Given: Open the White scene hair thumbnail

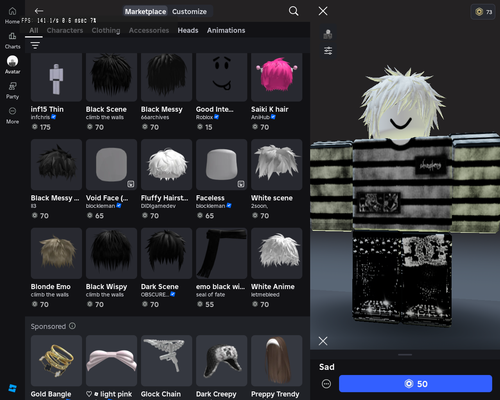Looking at the screenshot, I should click(x=277, y=165).
